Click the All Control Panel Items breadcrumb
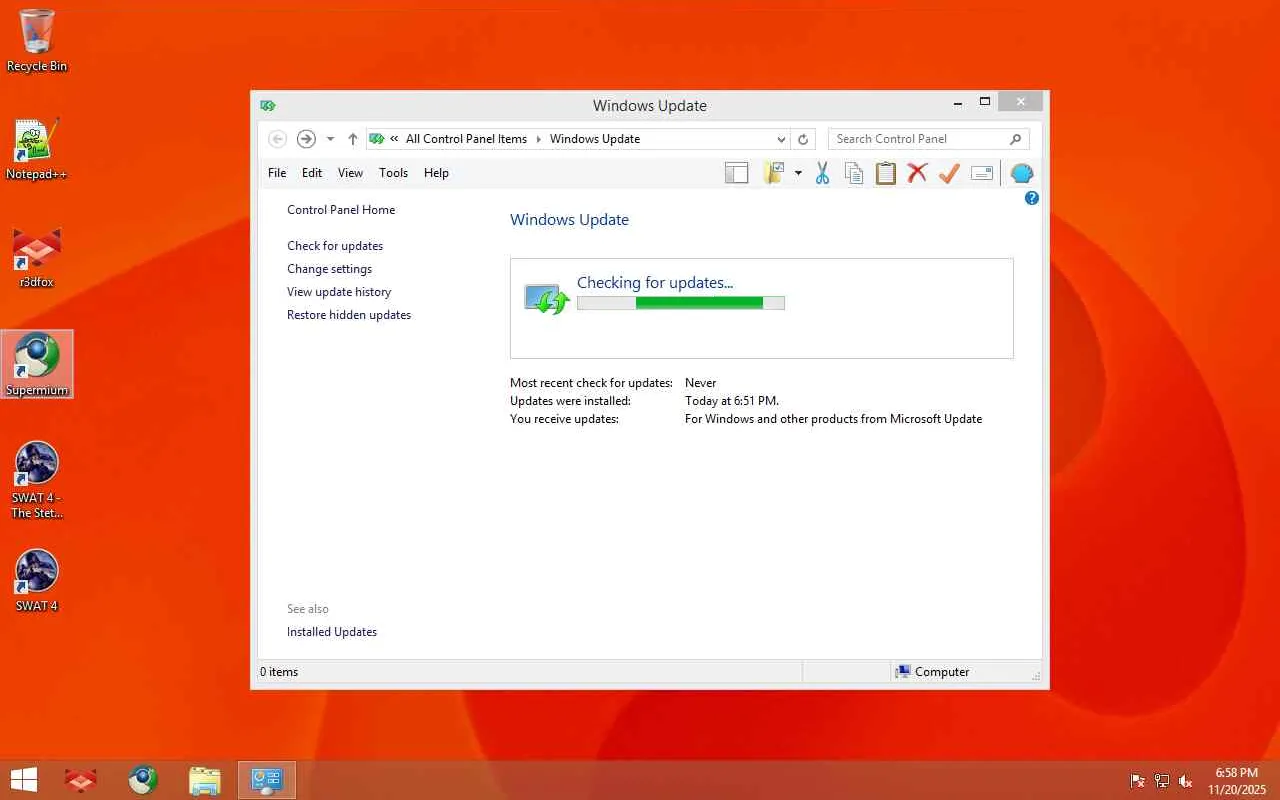Image resolution: width=1280 pixels, height=800 pixels. [466, 139]
